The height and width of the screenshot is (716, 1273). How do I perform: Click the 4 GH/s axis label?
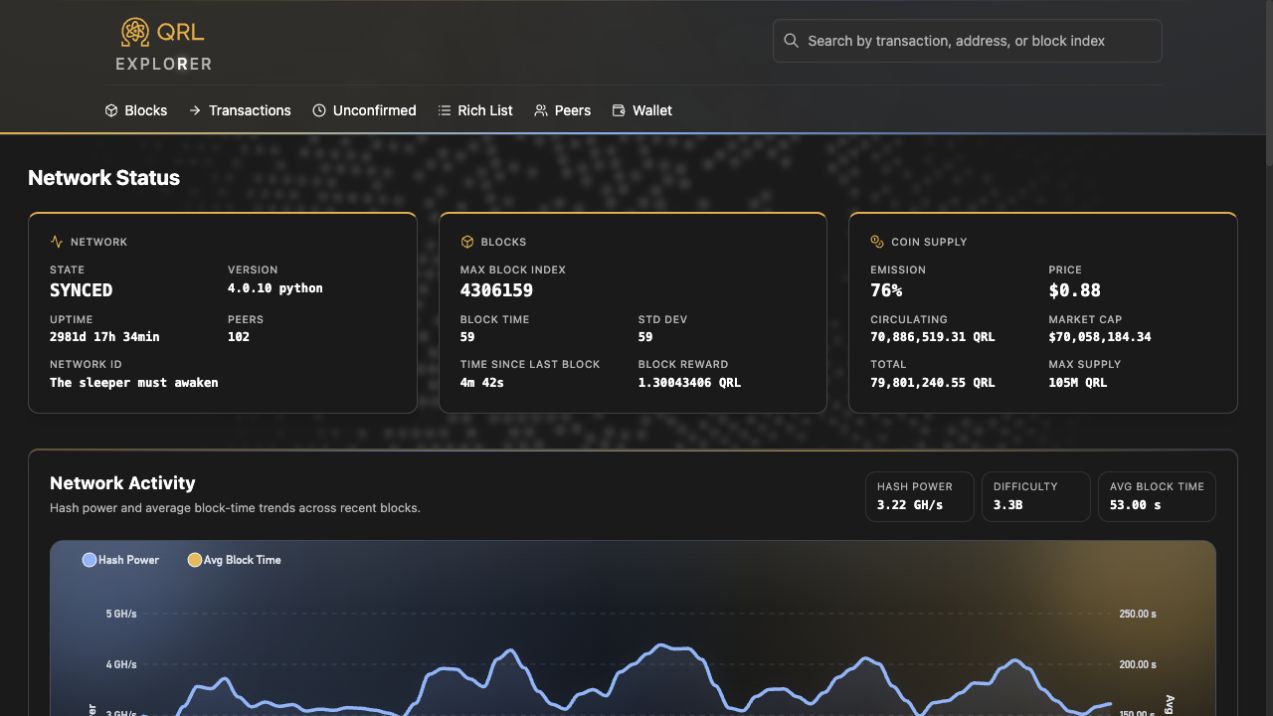point(121,664)
